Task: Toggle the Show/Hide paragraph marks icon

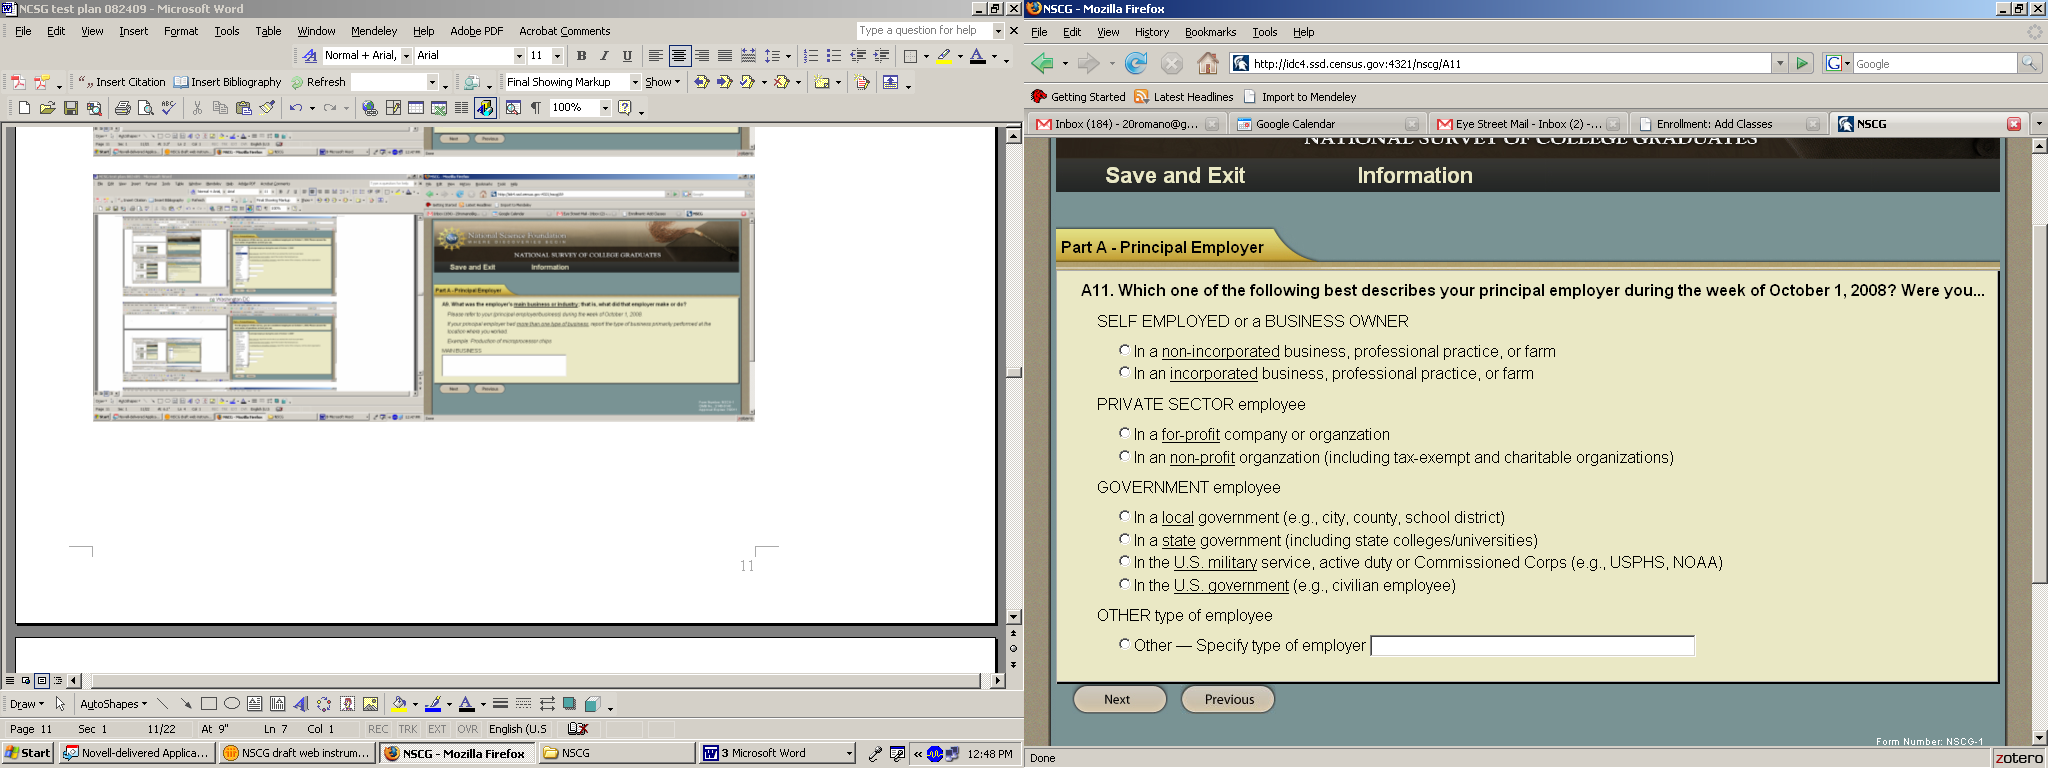Action: click(x=536, y=108)
